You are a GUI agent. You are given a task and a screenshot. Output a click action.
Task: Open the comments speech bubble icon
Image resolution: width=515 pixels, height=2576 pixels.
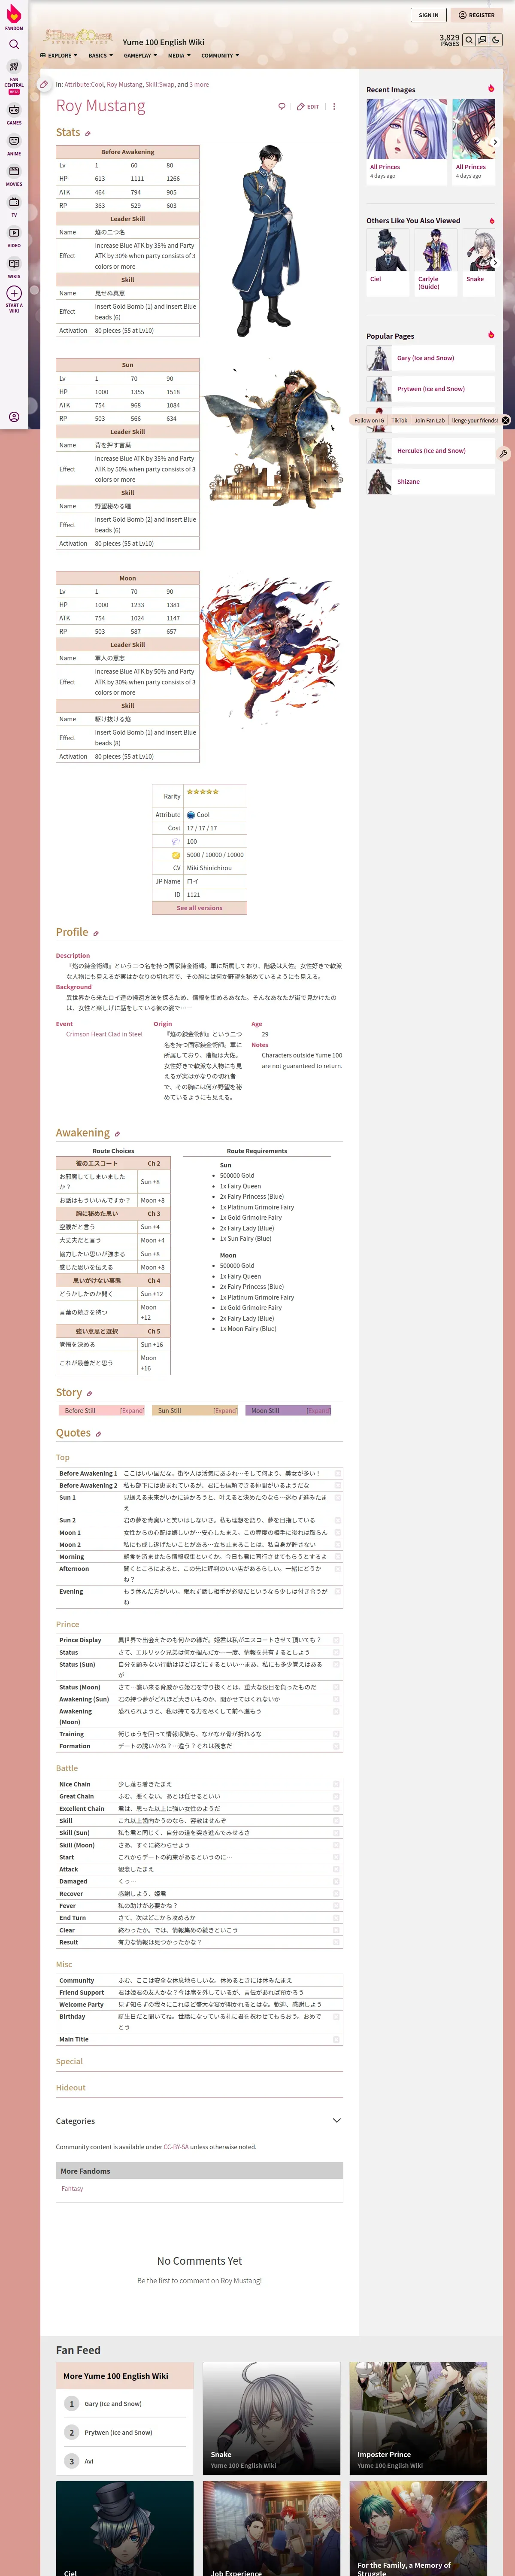pyautogui.click(x=282, y=106)
